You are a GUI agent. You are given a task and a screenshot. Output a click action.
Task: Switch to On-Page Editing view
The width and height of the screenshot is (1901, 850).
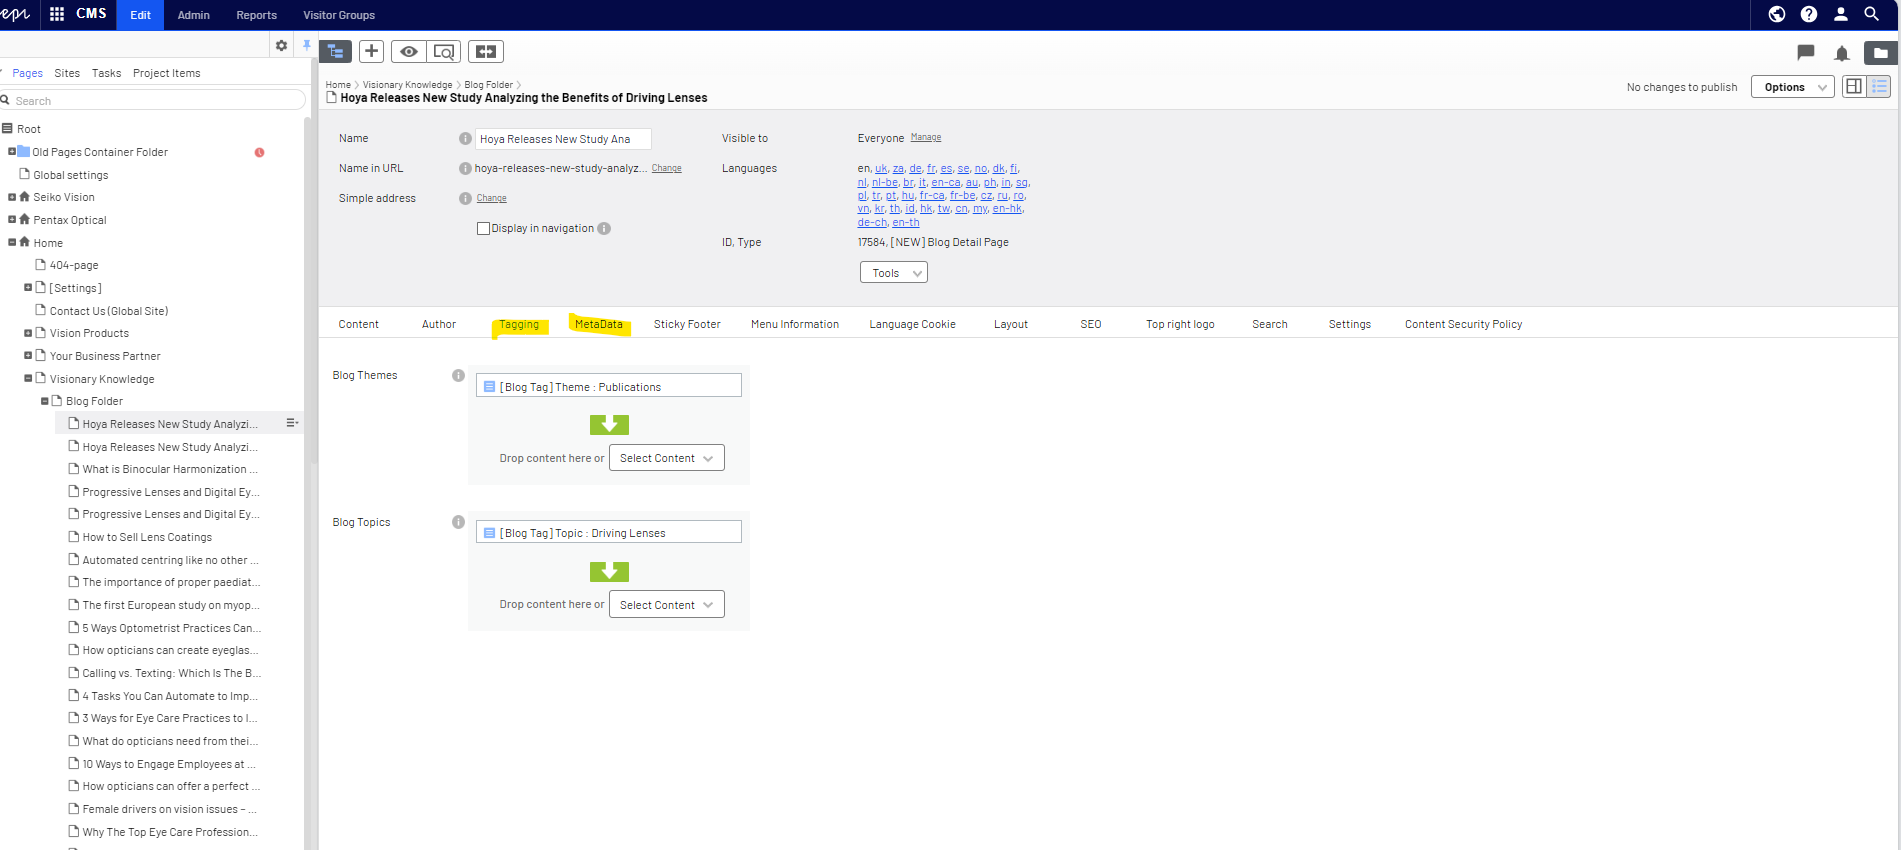coord(1854,87)
